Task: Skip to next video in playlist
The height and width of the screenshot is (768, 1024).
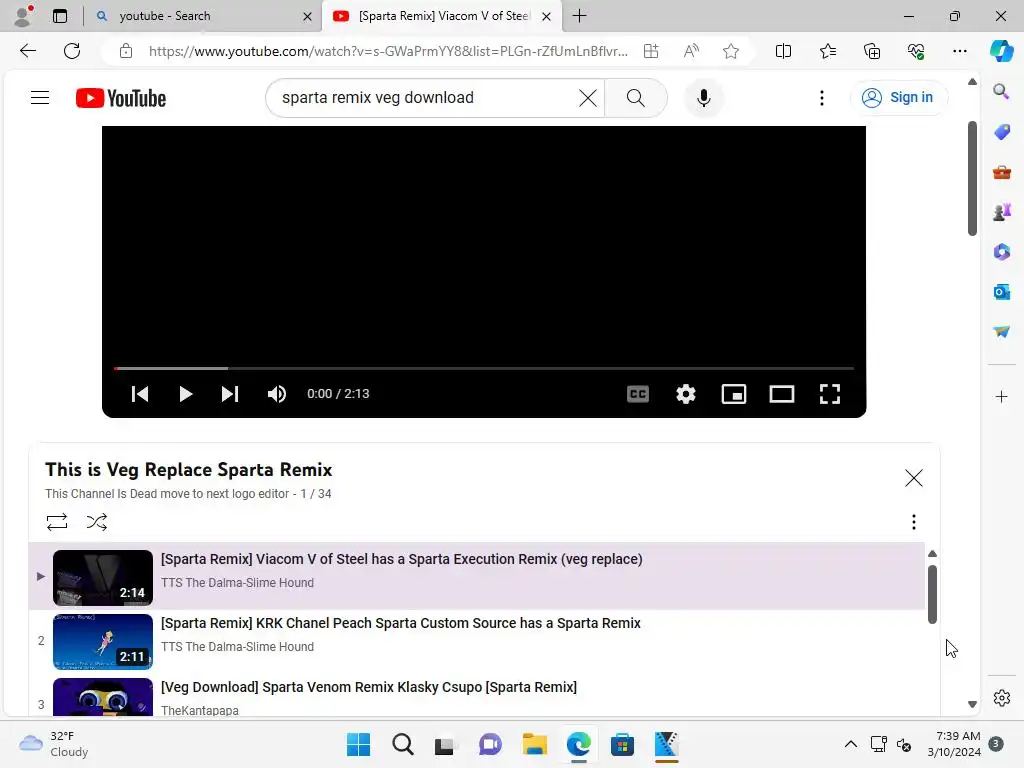Action: [x=229, y=394]
